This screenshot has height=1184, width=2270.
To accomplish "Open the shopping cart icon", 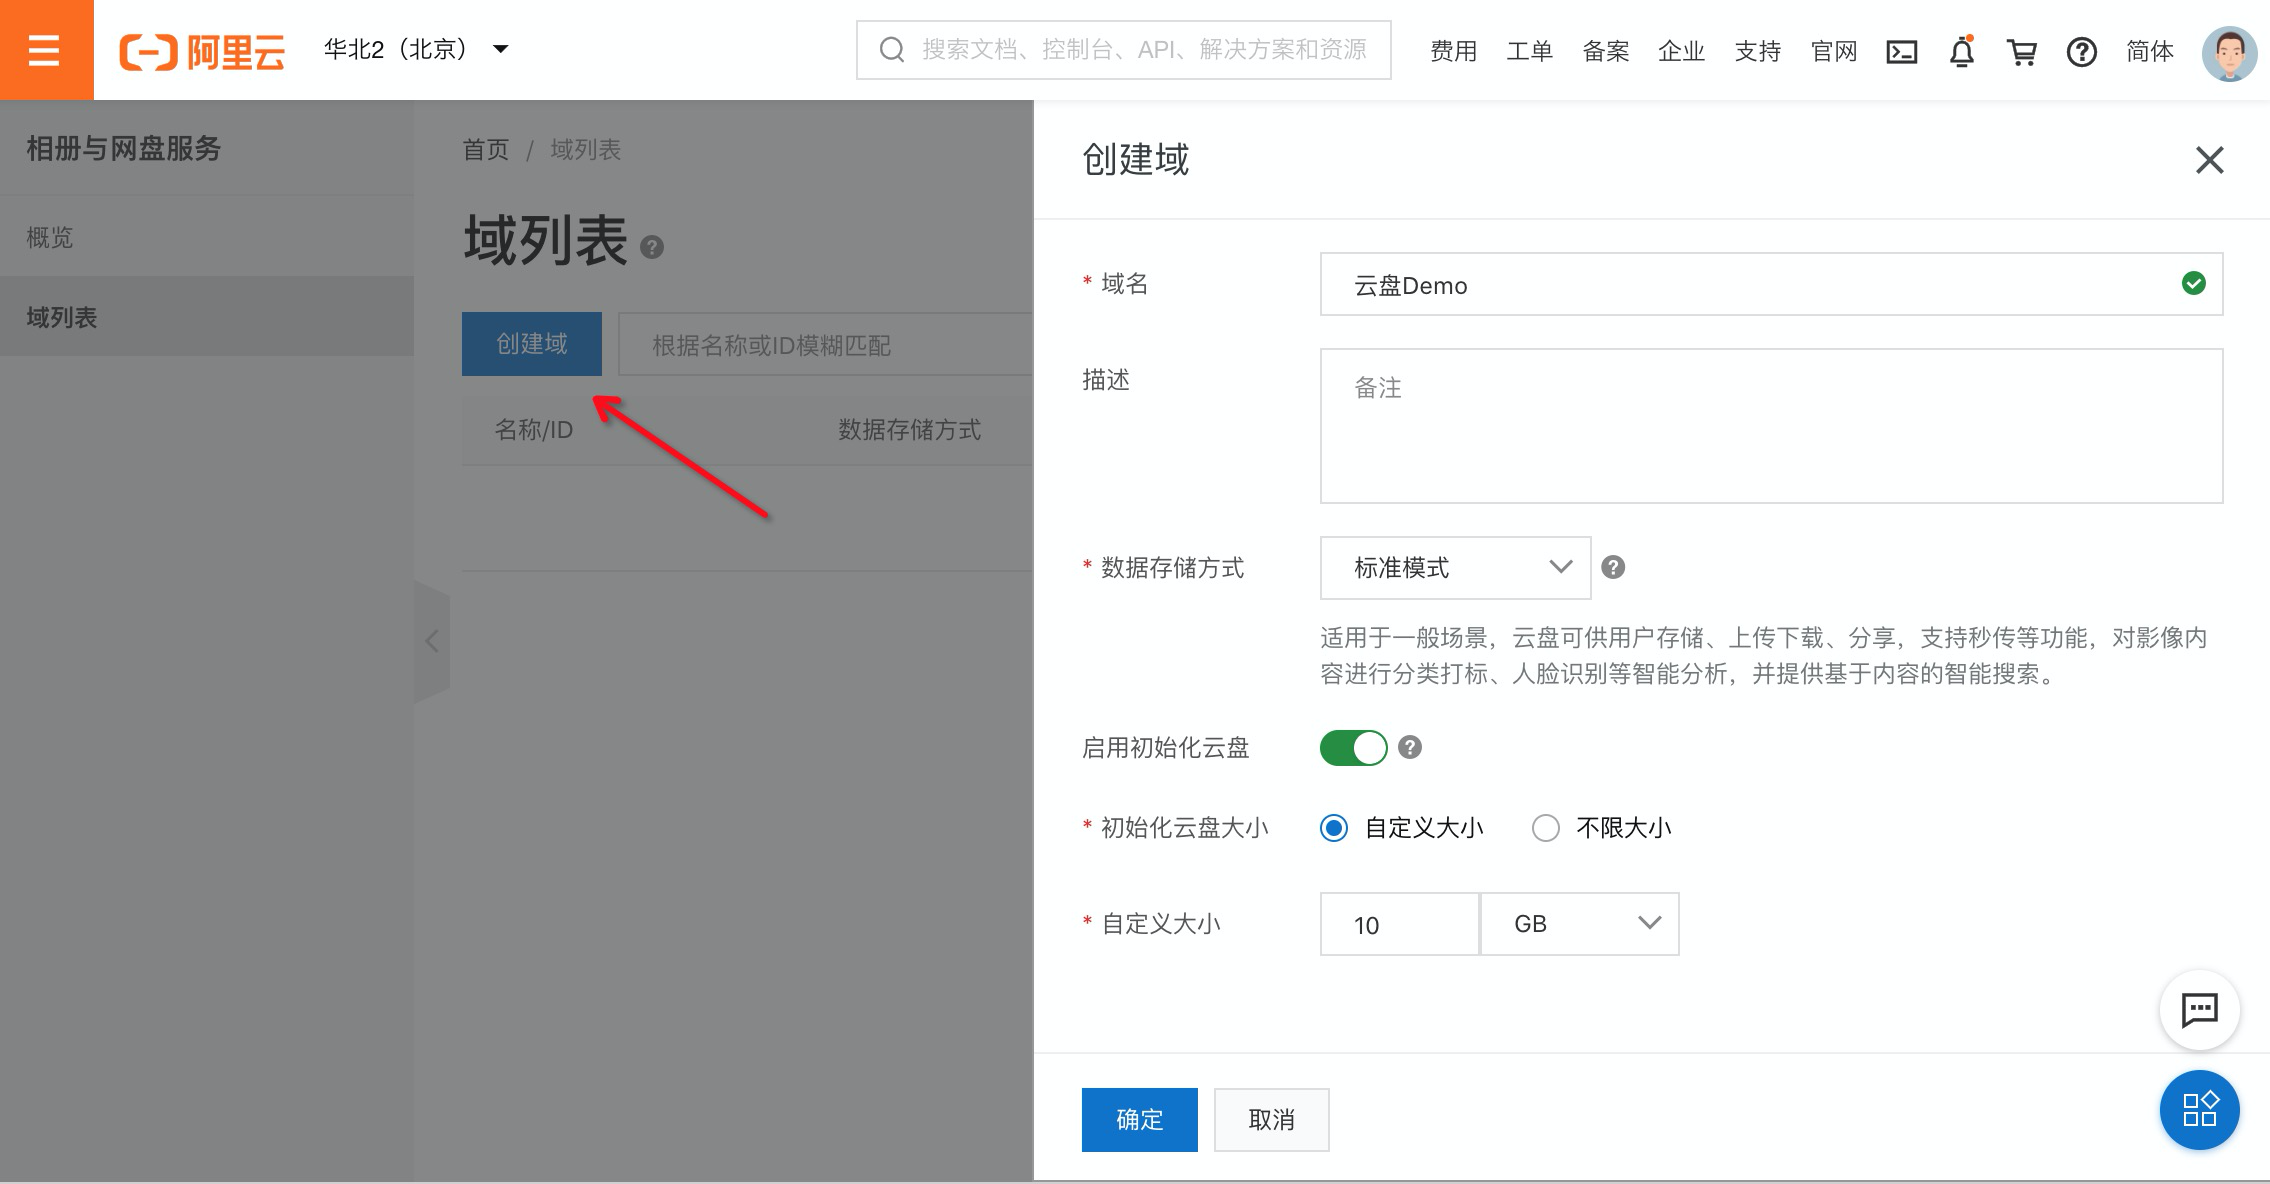I will (2022, 51).
